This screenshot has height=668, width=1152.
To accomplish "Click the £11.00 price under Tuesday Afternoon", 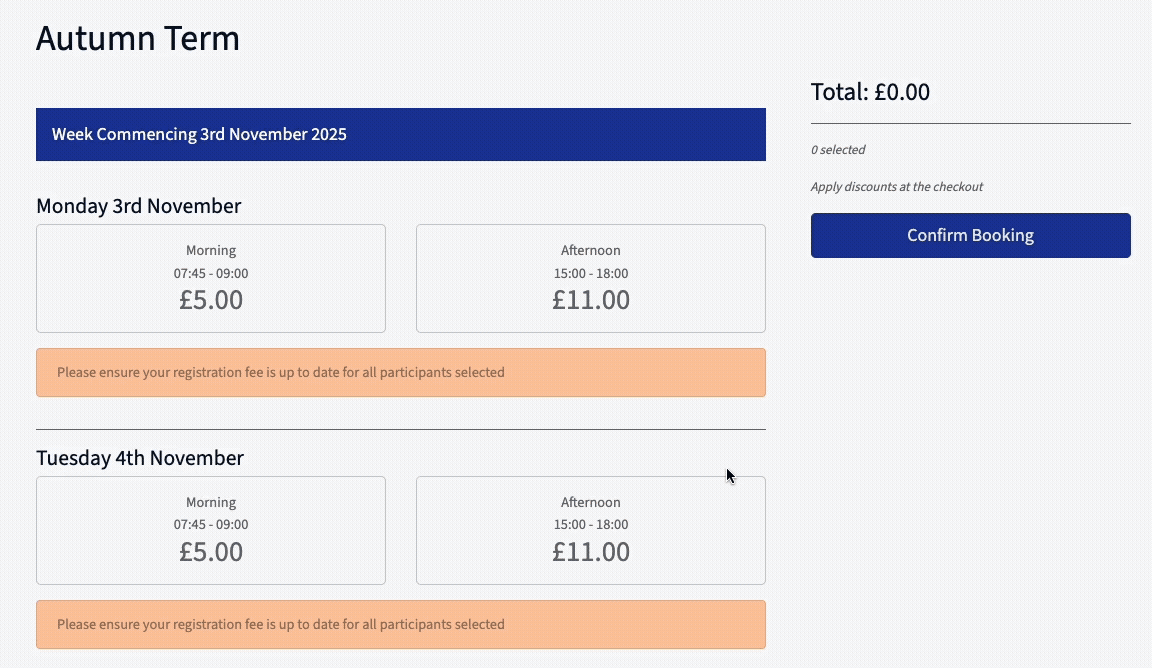I will [x=591, y=552].
